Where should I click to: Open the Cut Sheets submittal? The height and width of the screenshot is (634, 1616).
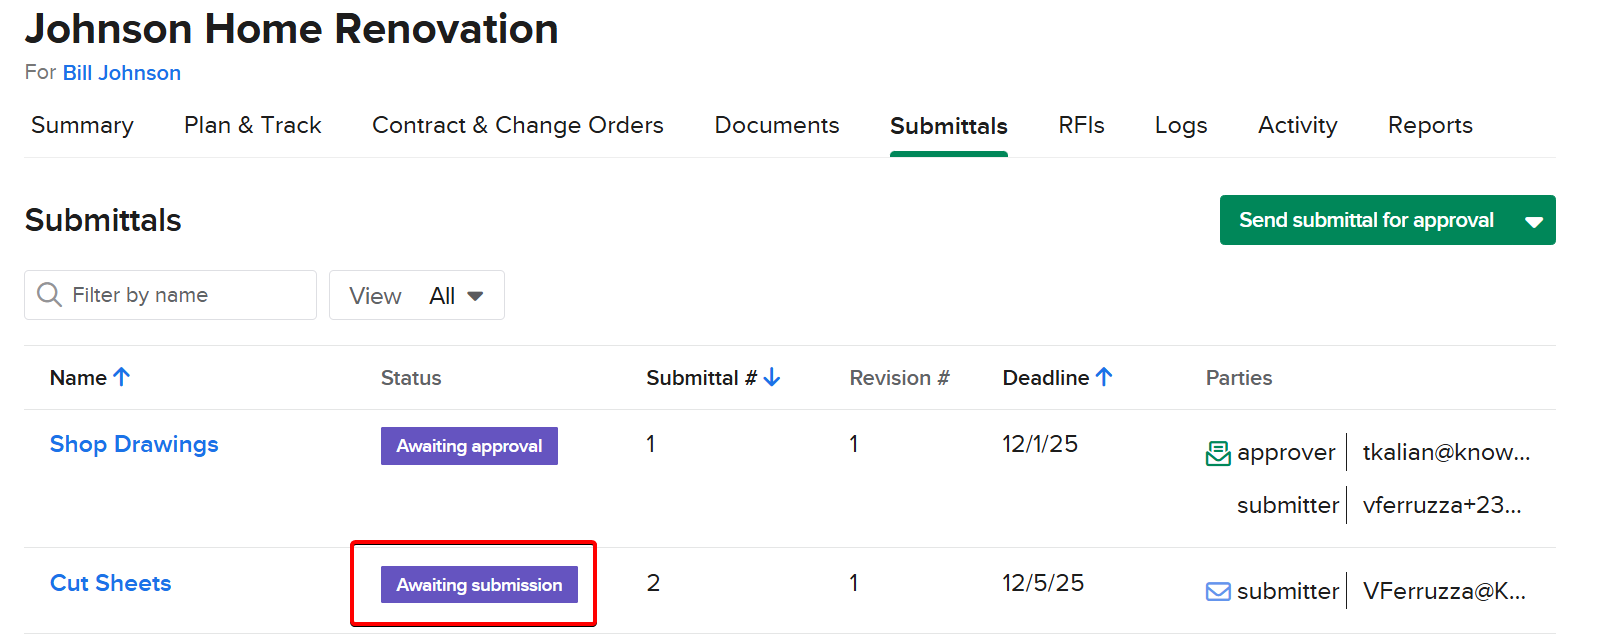pyautogui.click(x=111, y=583)
